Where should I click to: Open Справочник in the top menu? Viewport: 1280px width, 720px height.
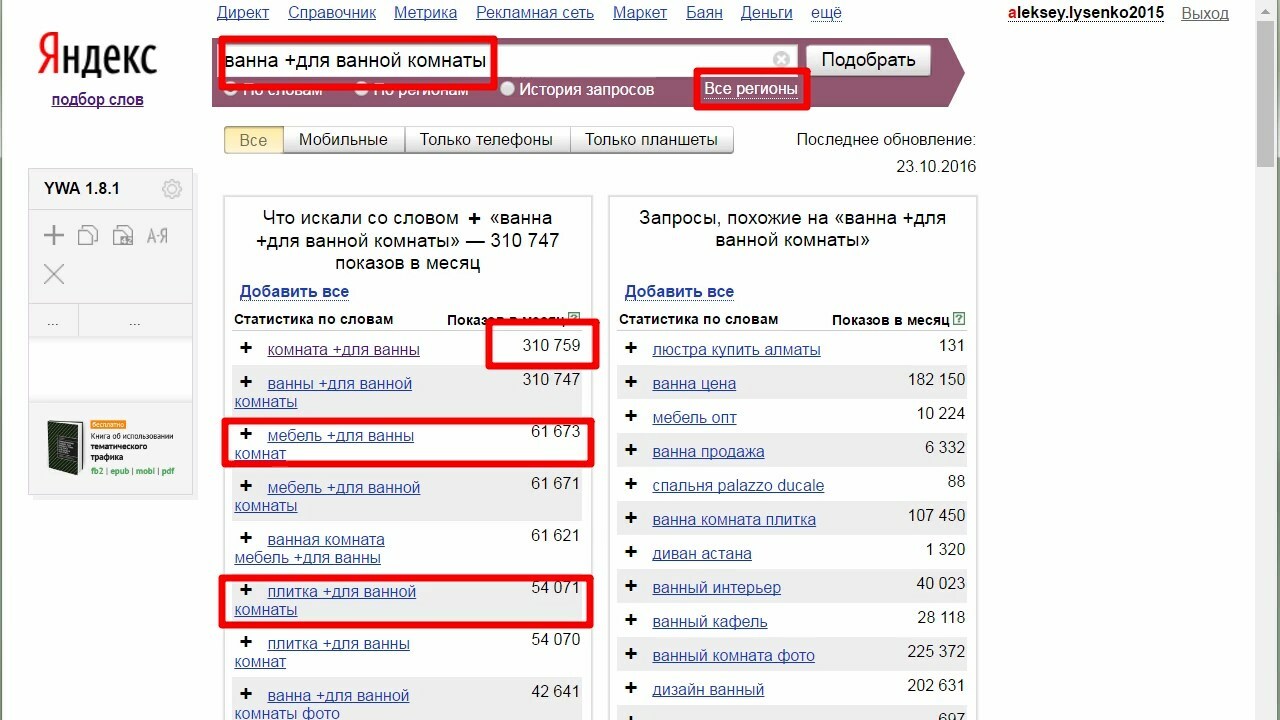332,13
